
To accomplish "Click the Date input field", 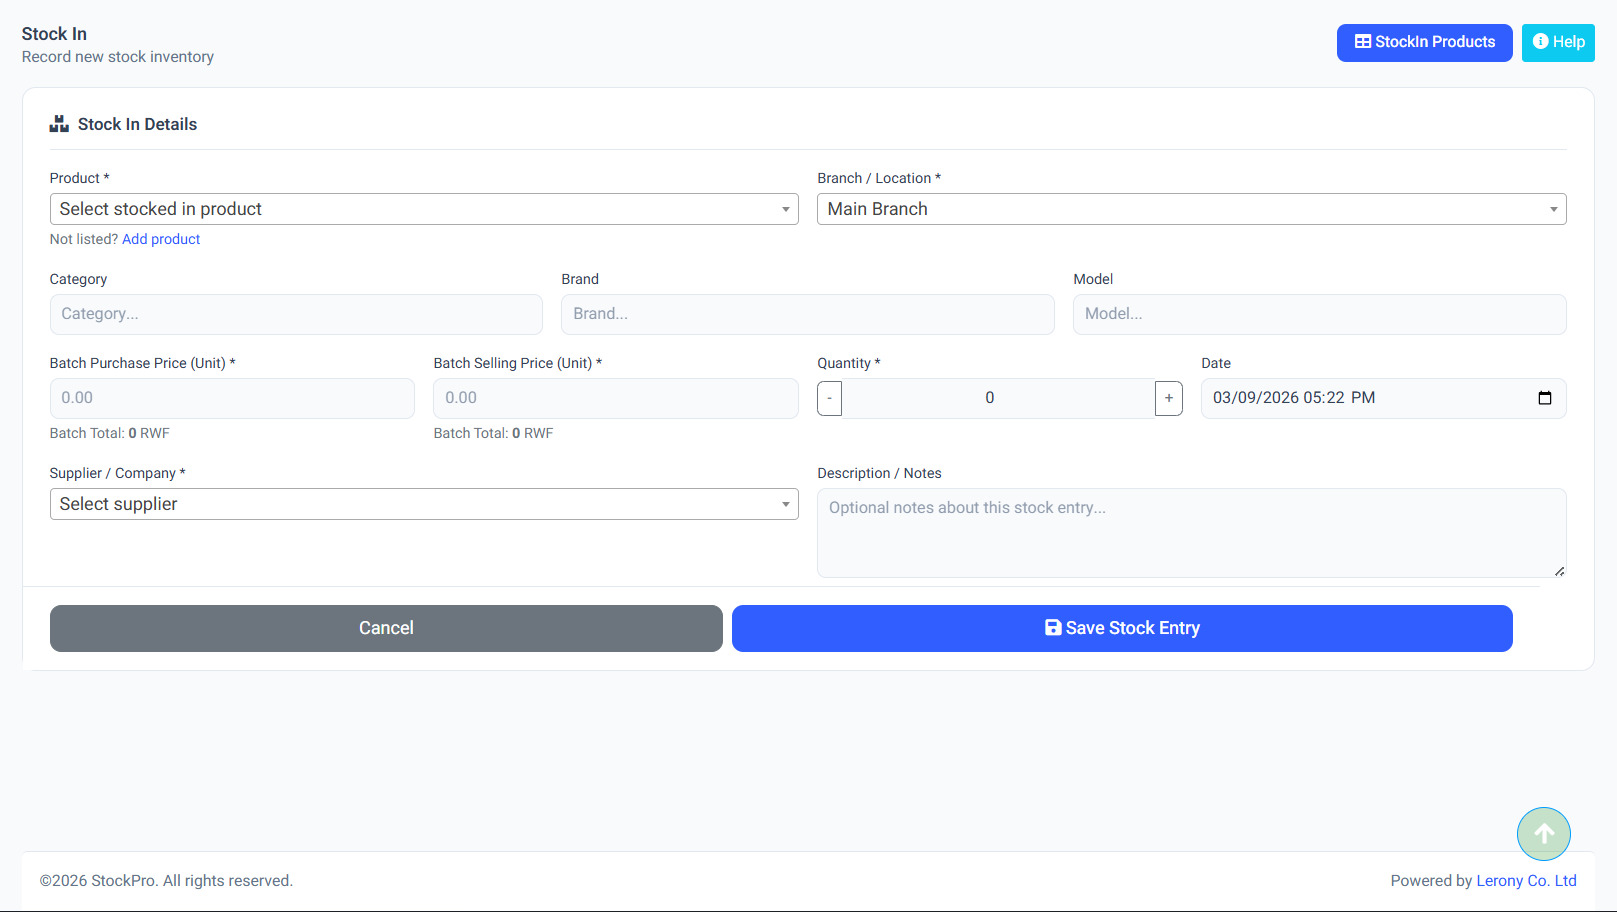I will coord(1383,398).
